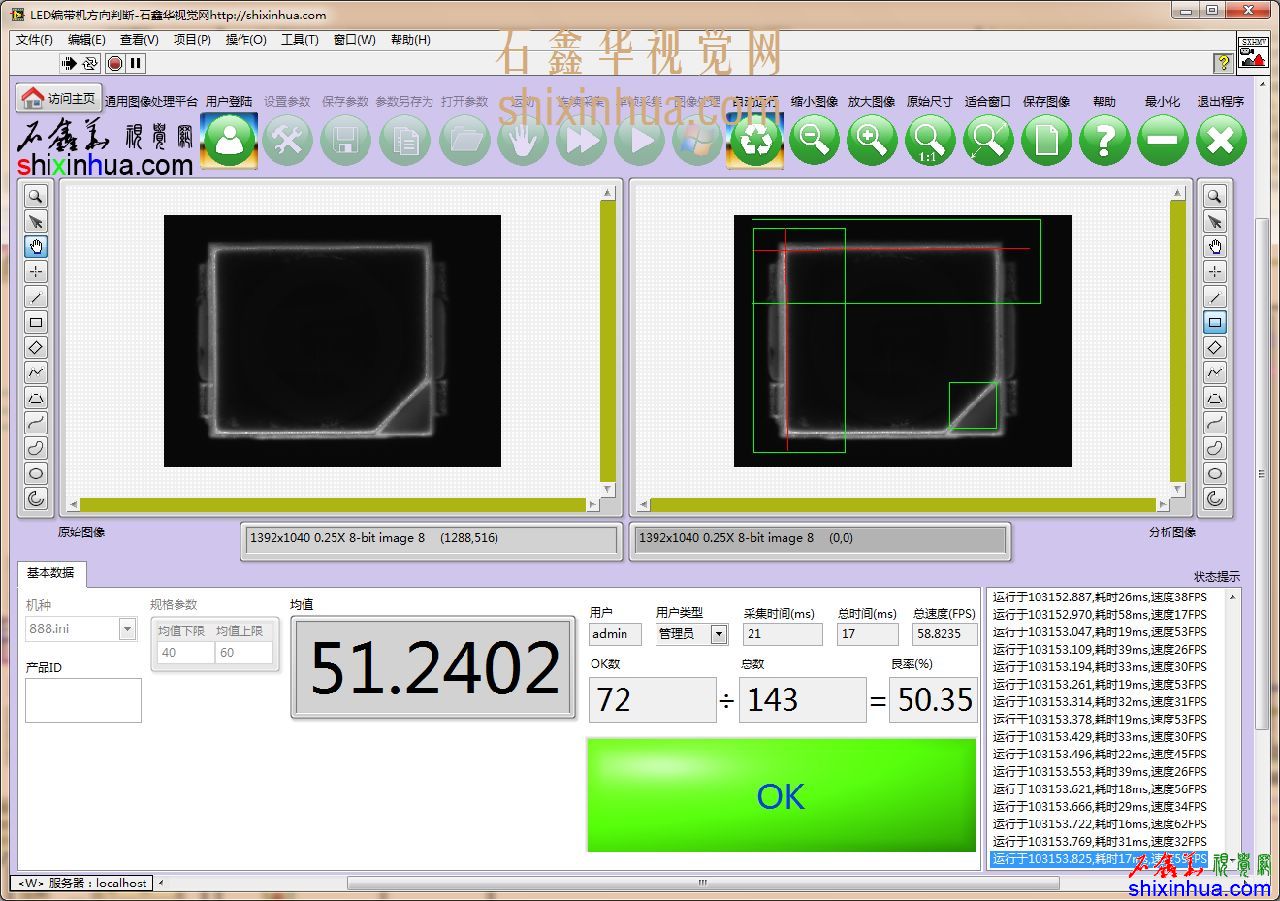Open the 用户类型 user type dropdown
The image size is (1280, 901).
click(718, 634)
